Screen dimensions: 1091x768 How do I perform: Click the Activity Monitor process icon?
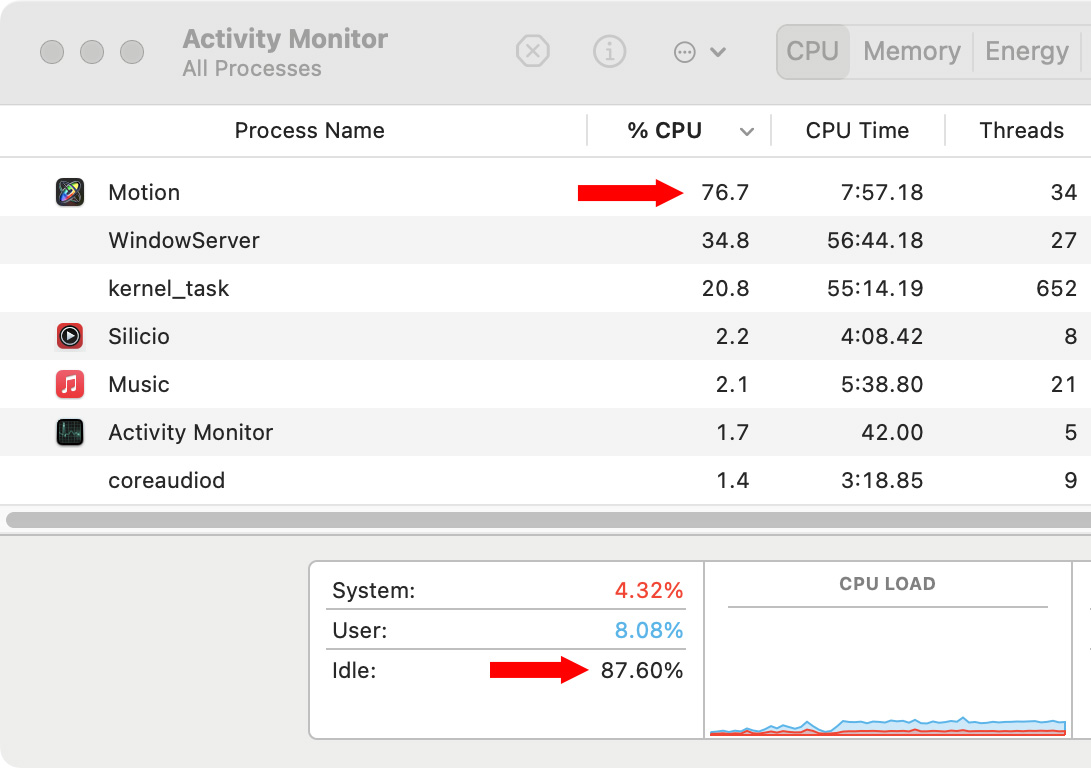point(70,432)
